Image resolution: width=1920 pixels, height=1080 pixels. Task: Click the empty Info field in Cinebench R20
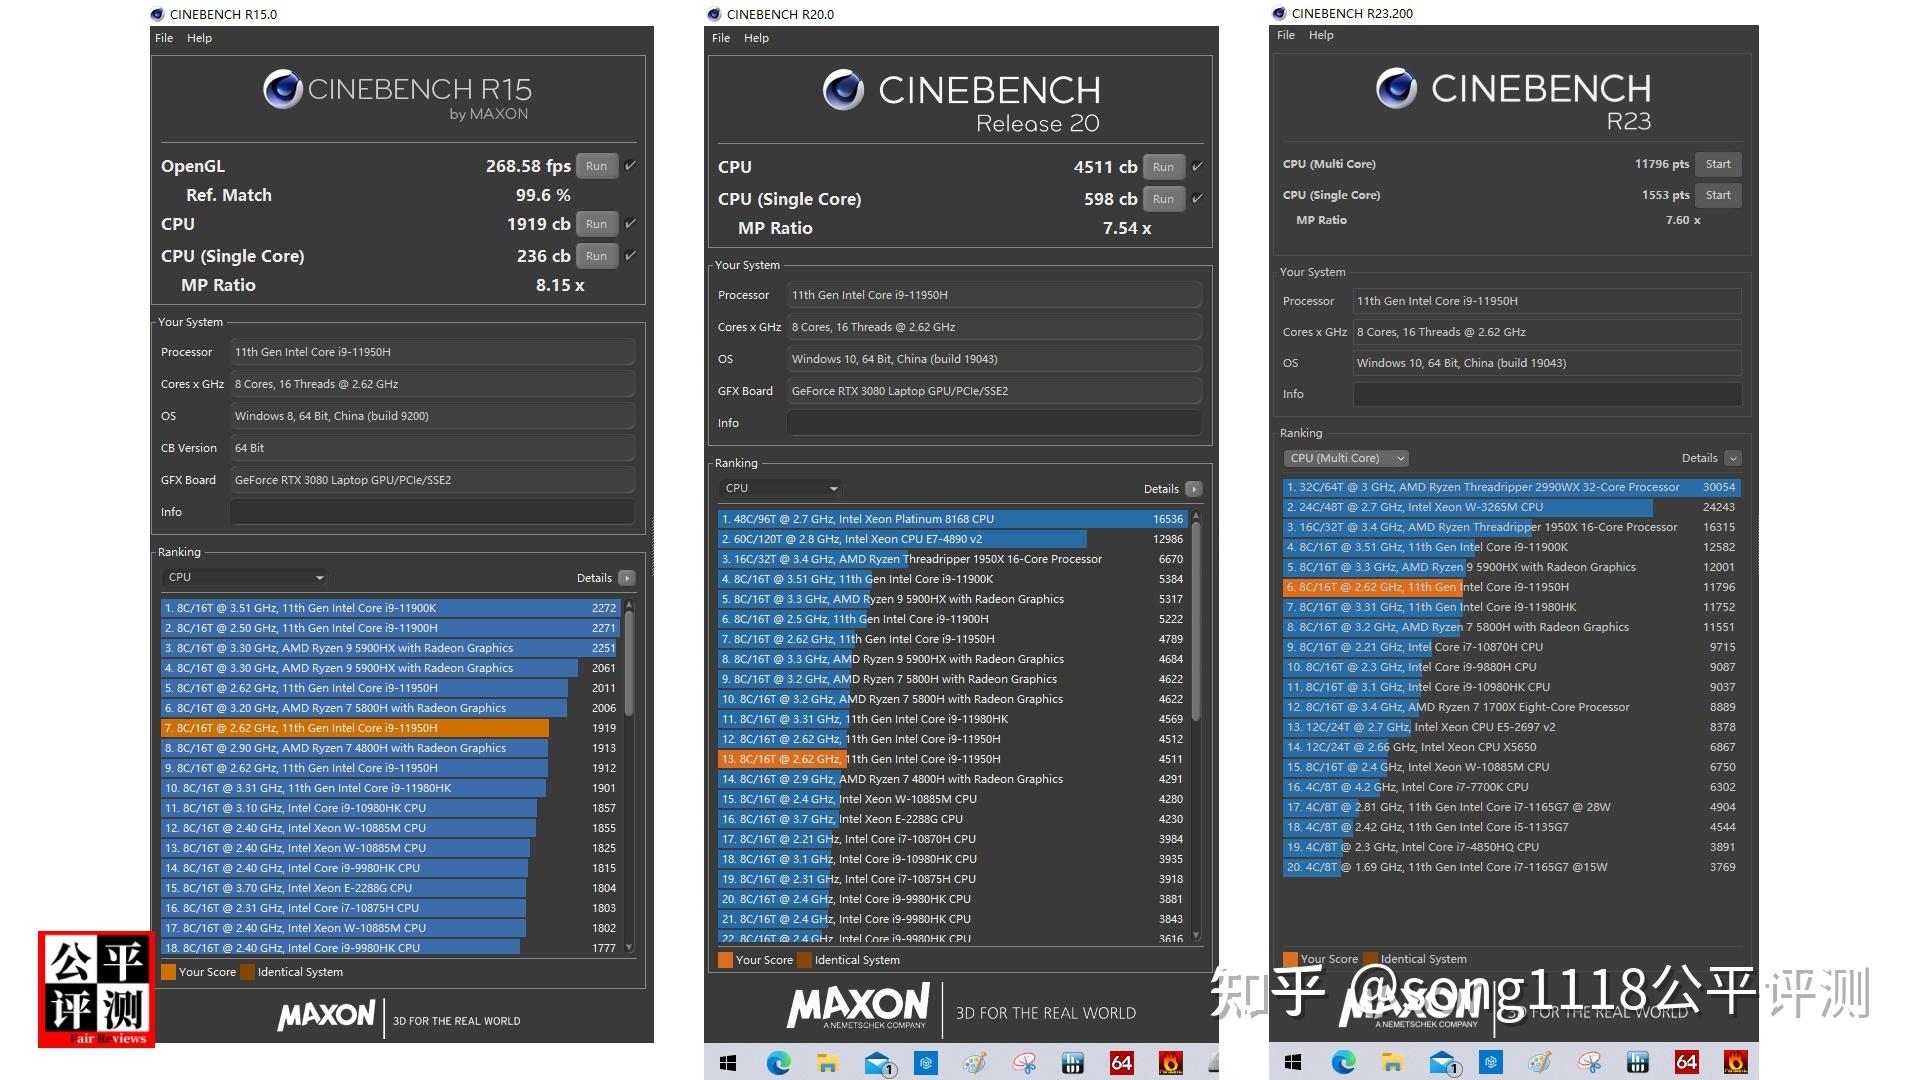[x=994, y=423]
